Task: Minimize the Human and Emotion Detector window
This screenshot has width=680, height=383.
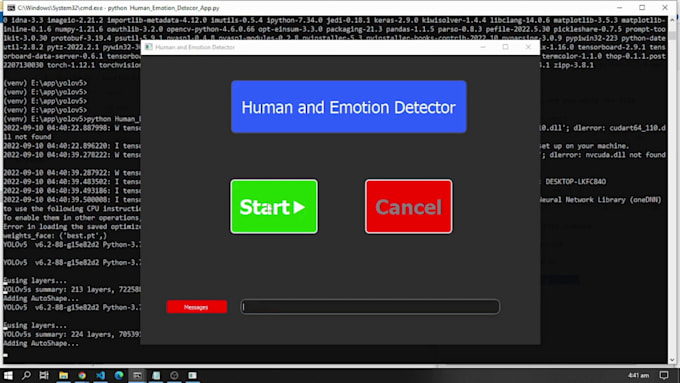Action: [x=483, y=47]
